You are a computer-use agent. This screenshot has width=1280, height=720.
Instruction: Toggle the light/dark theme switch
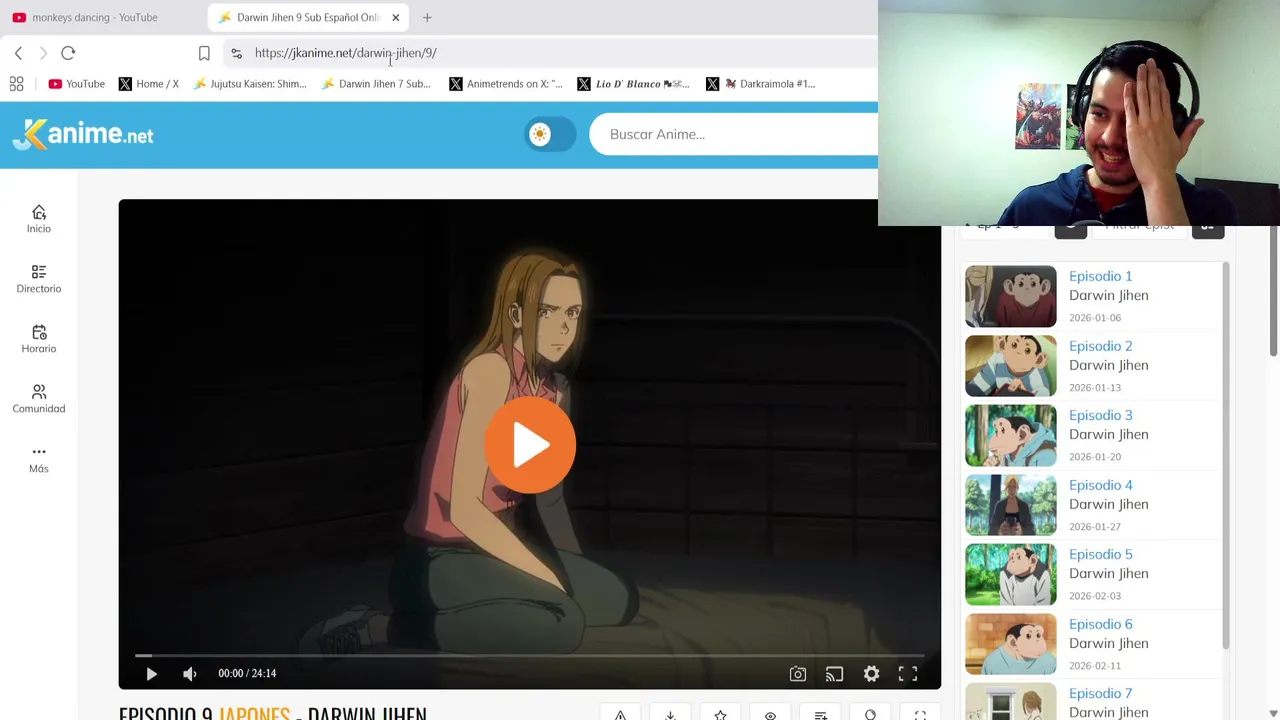point(550,134)
